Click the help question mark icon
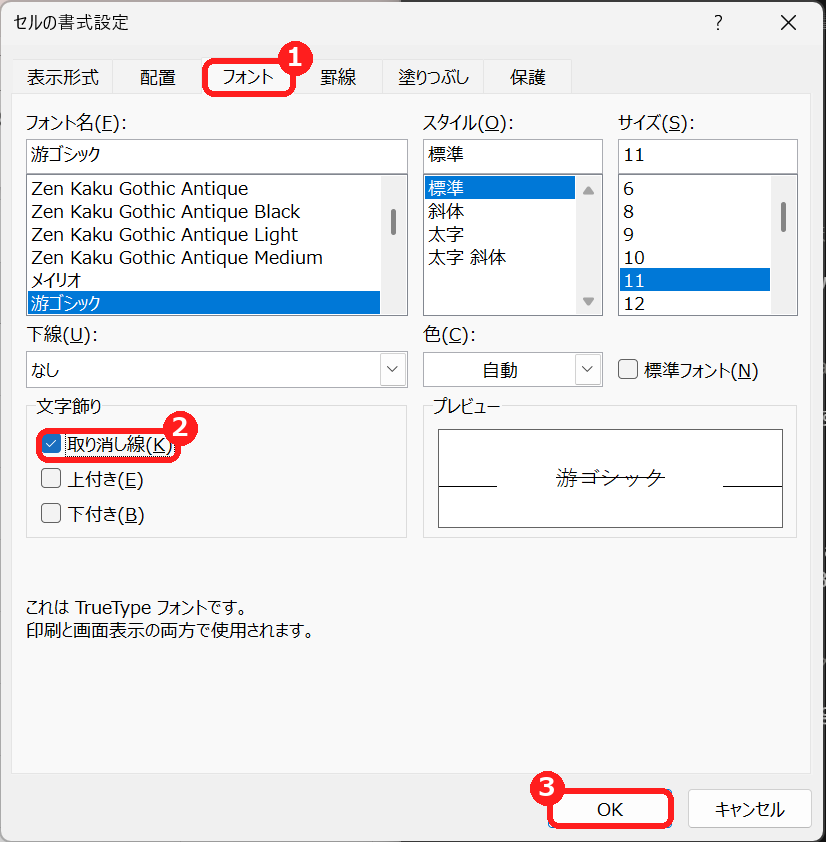The image size is (826, 842). point(718,23)
